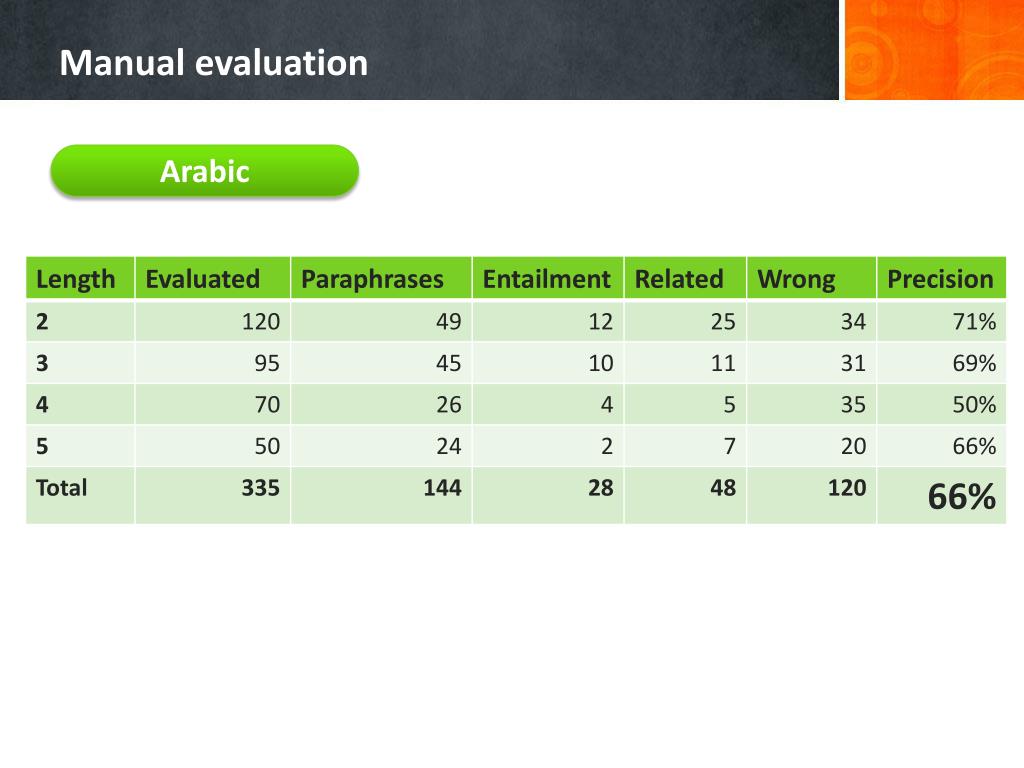Select the Length 2 row label
The width and height of the screenshot is (1024, 768).
click(x=42, y=321)
